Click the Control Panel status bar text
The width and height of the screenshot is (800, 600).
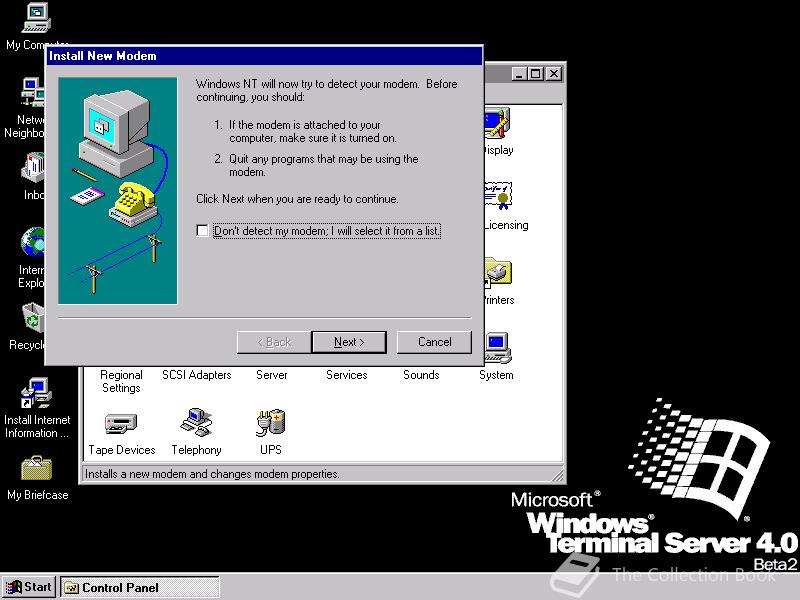click(212, 474)
